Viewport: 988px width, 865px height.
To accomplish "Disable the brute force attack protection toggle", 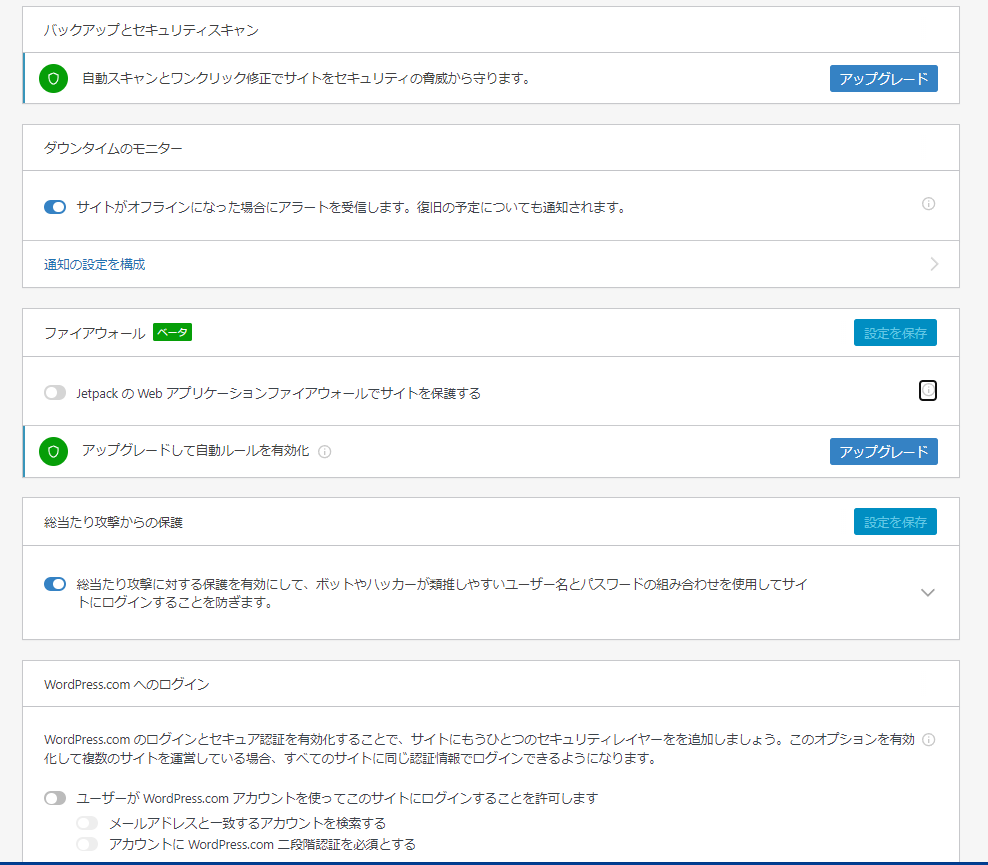I will point(55,584).
